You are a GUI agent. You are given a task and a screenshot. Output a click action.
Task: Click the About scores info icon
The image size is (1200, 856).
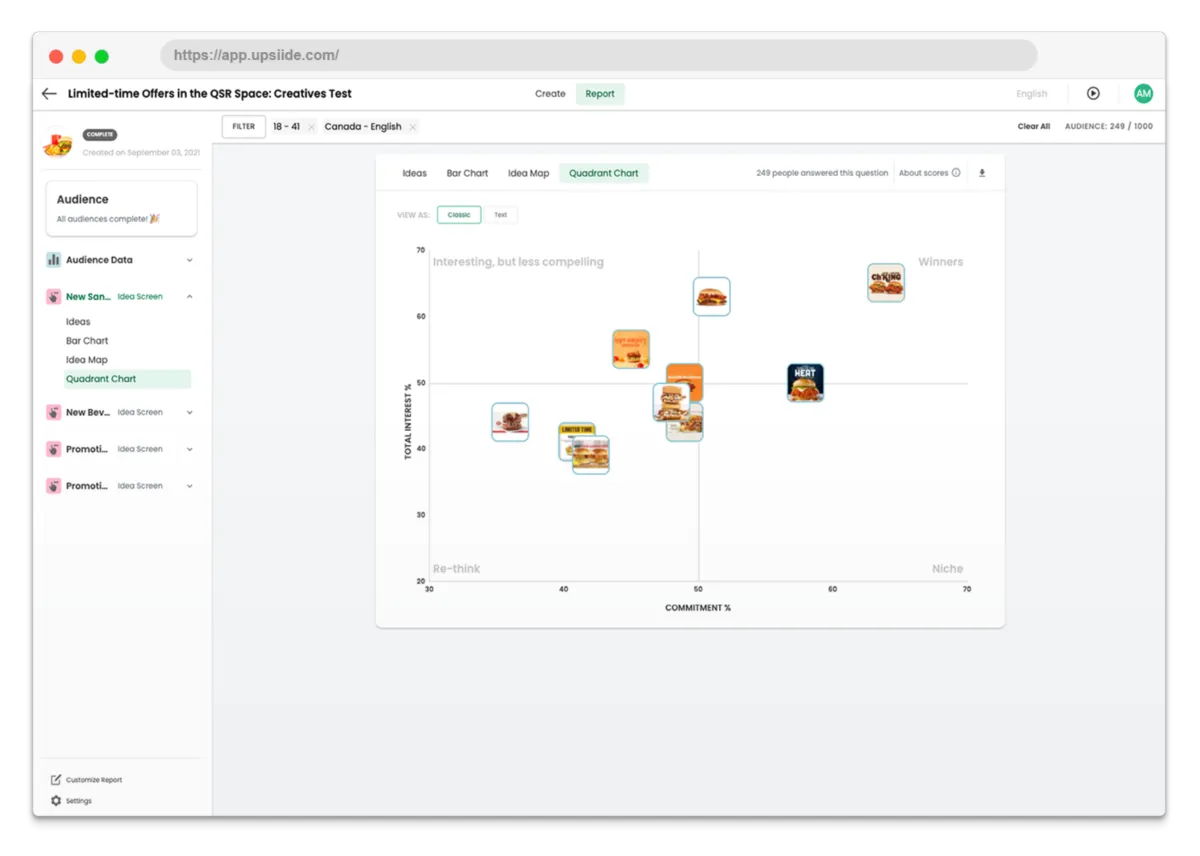tap(956, 173)
